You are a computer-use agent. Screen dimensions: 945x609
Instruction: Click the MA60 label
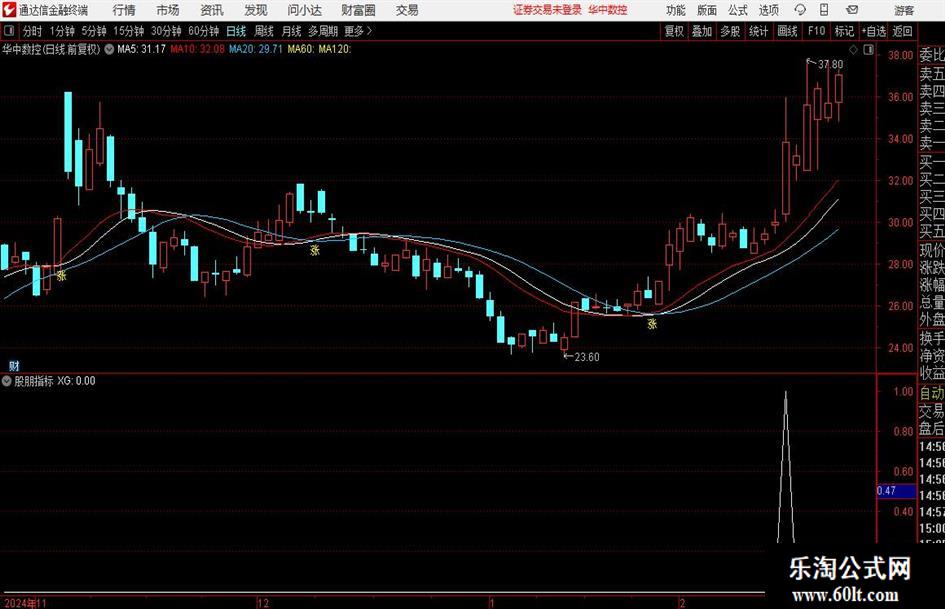click(x=300, y=49)
